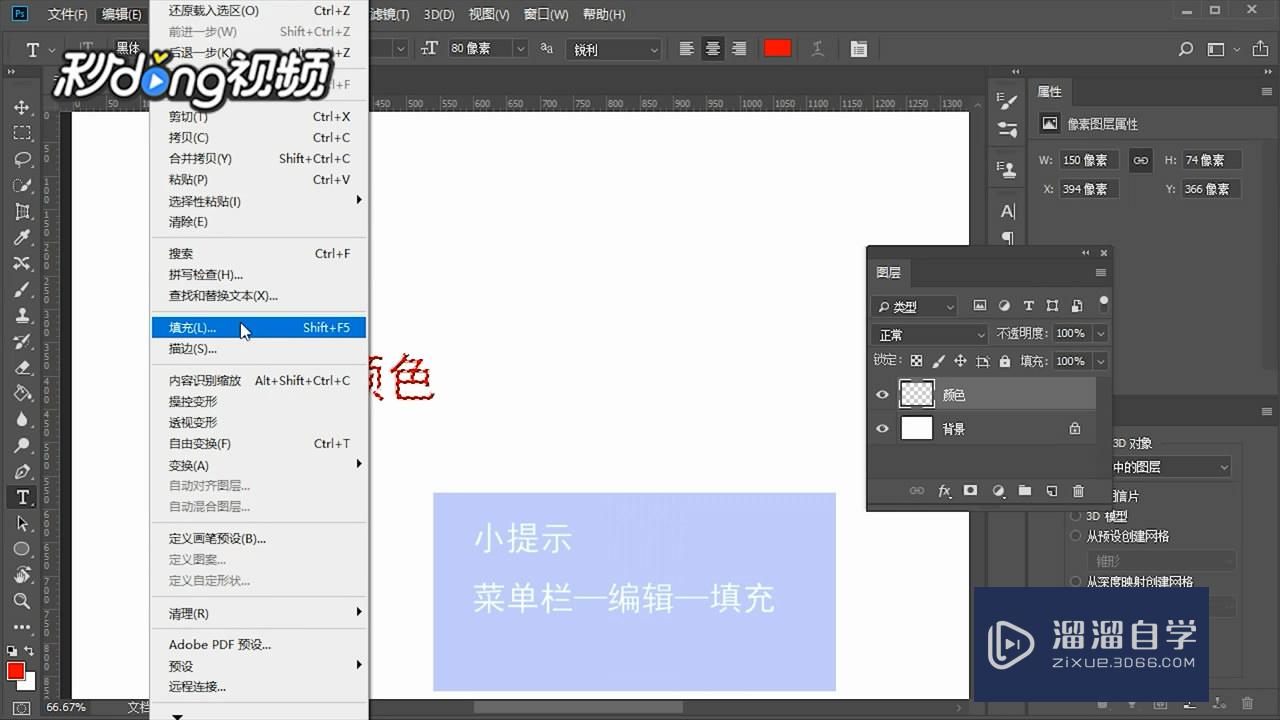Image resolution: width=1280 pixels, height=720 pixels.
Task: Select the Ellipse shape tool
Action: point(22,549)
